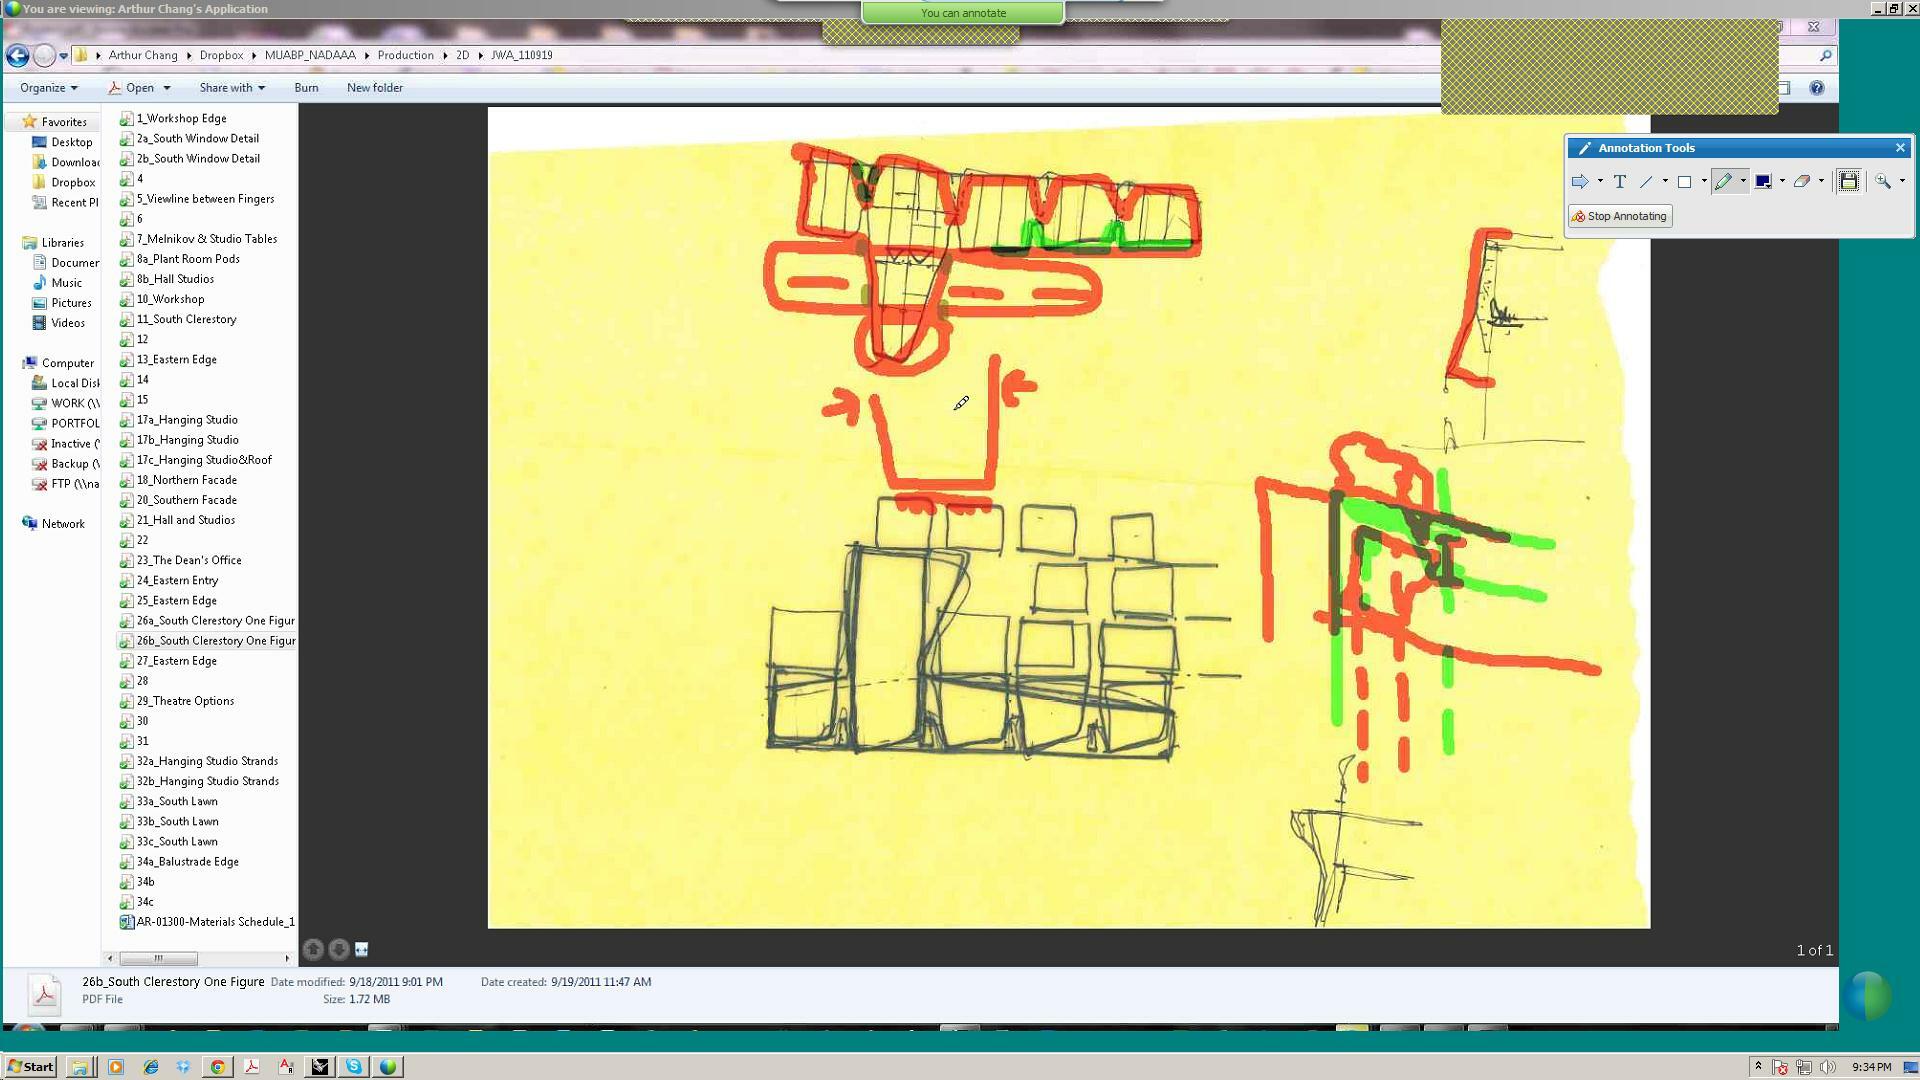Click the Start button
Viewport: 1920px width, 1080px height.
(30, 1066)
